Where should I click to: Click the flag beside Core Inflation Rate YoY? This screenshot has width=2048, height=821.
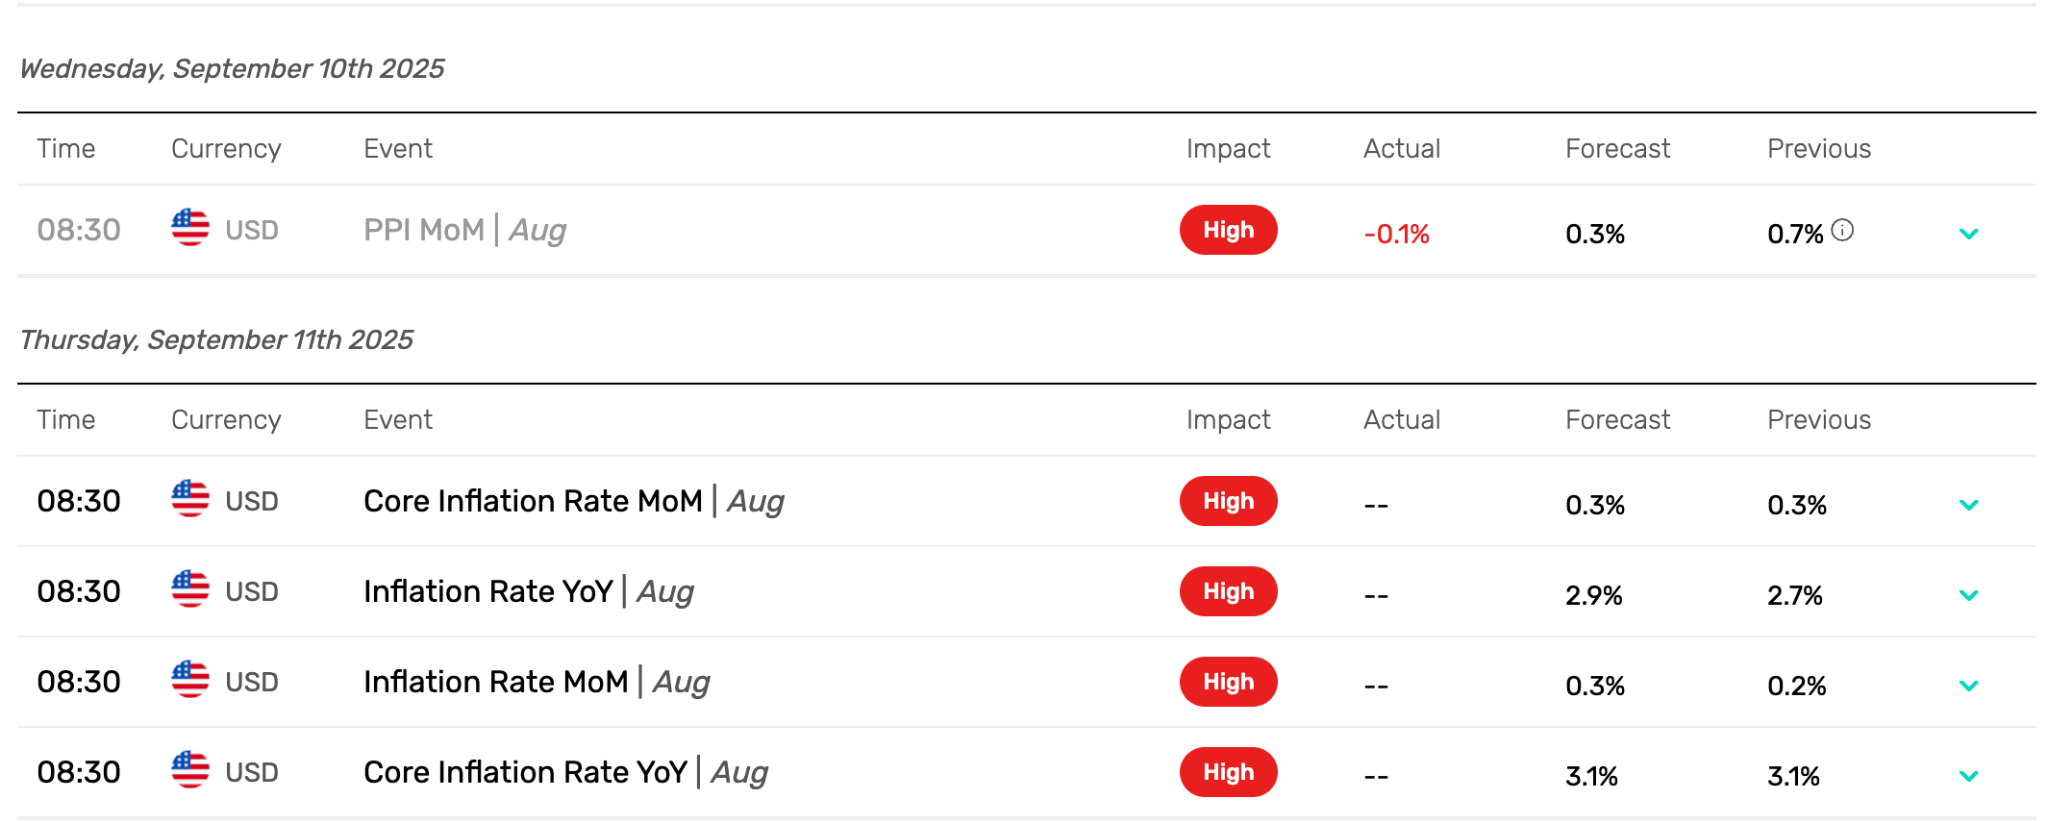[x=190, y=770]
